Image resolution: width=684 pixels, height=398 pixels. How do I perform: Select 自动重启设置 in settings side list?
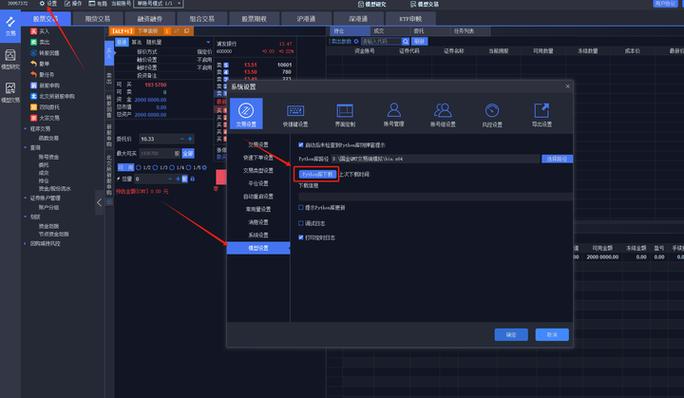258,196
